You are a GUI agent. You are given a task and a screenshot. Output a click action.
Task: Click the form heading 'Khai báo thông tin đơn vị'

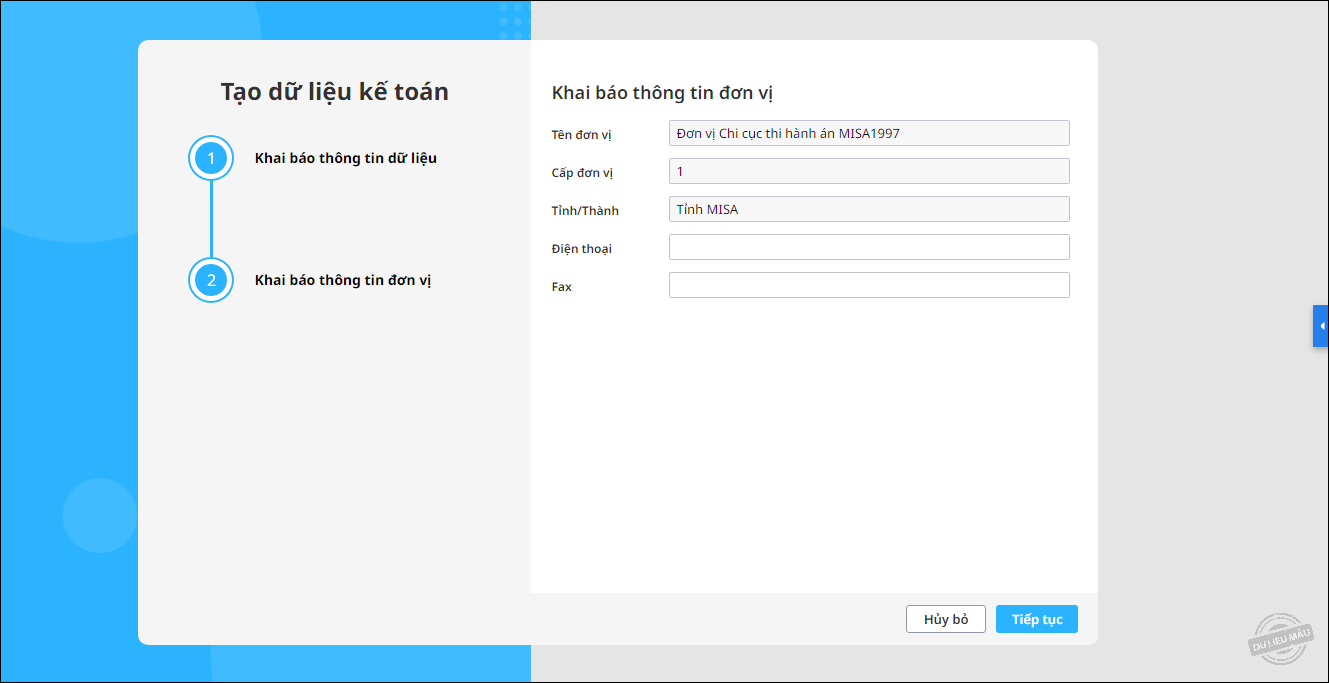tap(663, 93)
